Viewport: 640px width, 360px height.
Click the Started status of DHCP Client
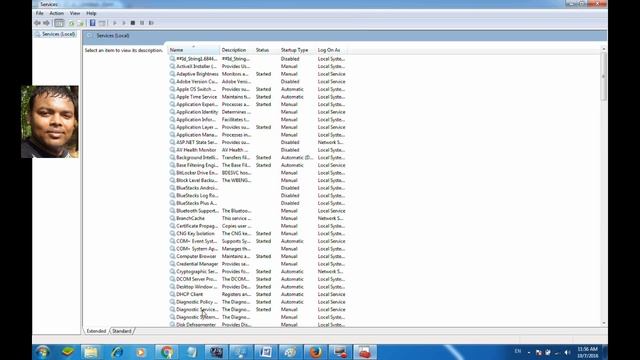click(263, 294)
